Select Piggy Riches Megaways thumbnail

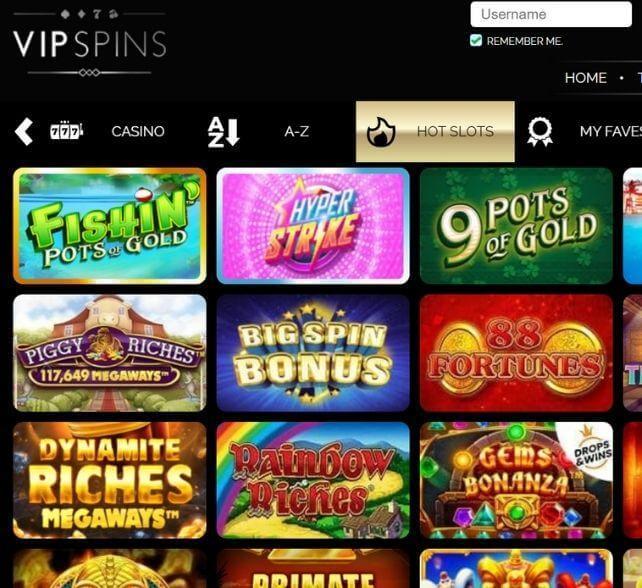point(110,353)
